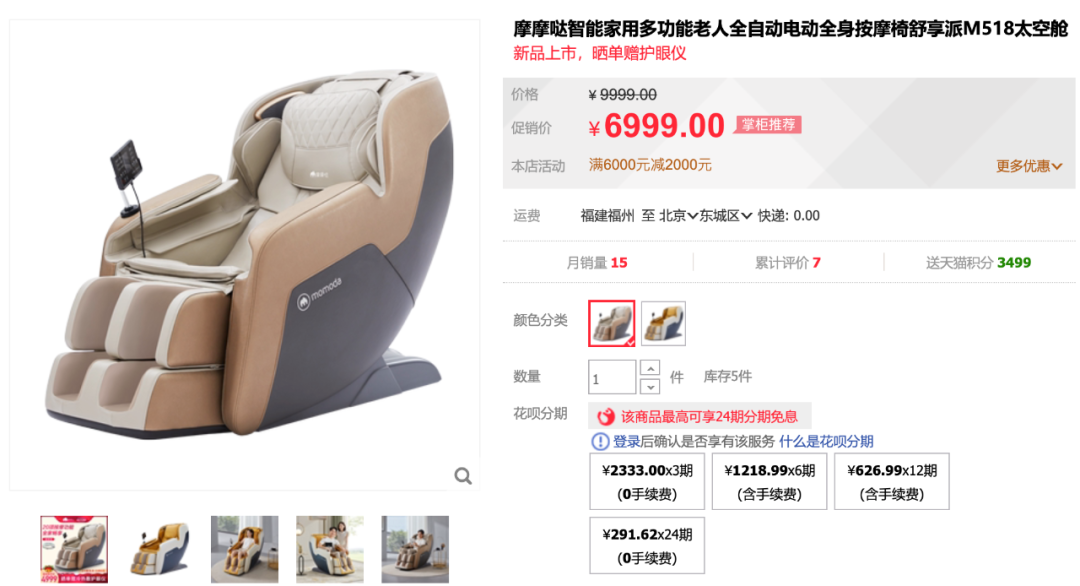The image size is (1080, 586).
Task: Choose ¥291.62x24期 installment option
Action: (x=647, y=545)
